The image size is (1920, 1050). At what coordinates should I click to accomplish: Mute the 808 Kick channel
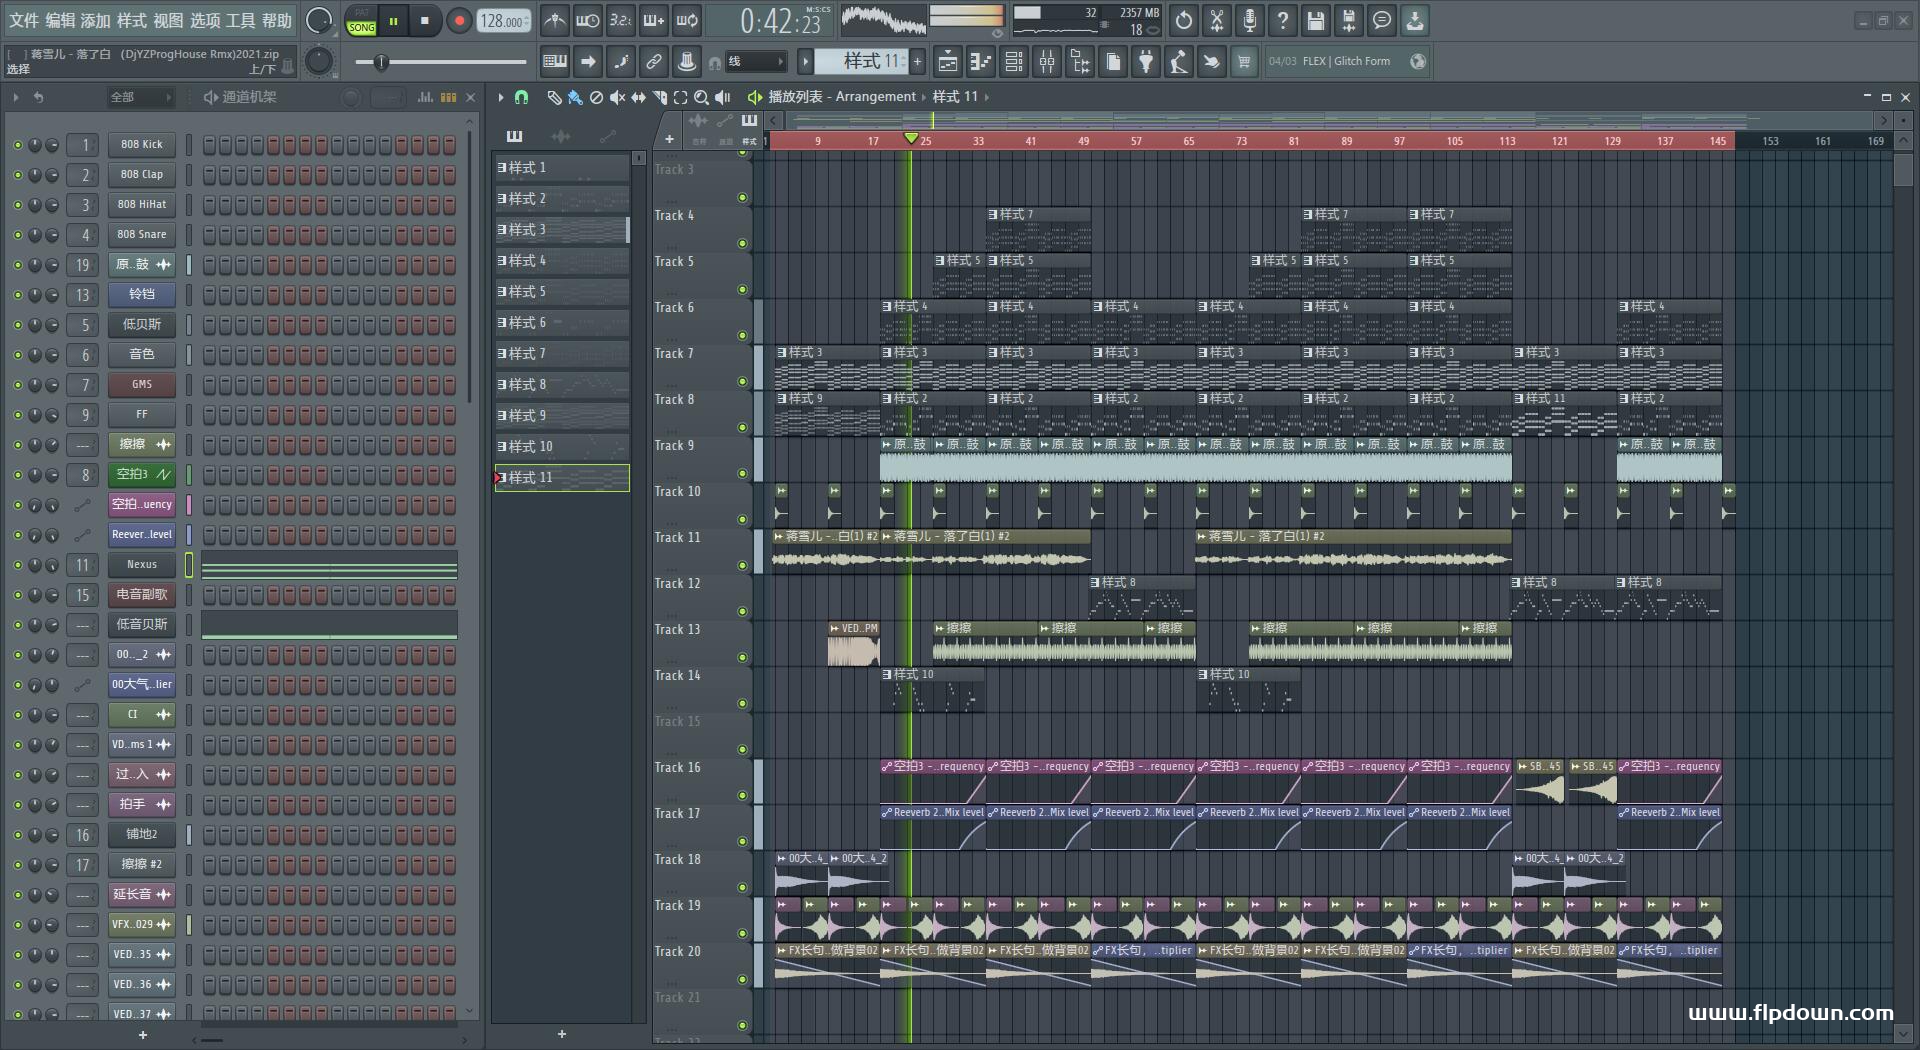(17, 145)
